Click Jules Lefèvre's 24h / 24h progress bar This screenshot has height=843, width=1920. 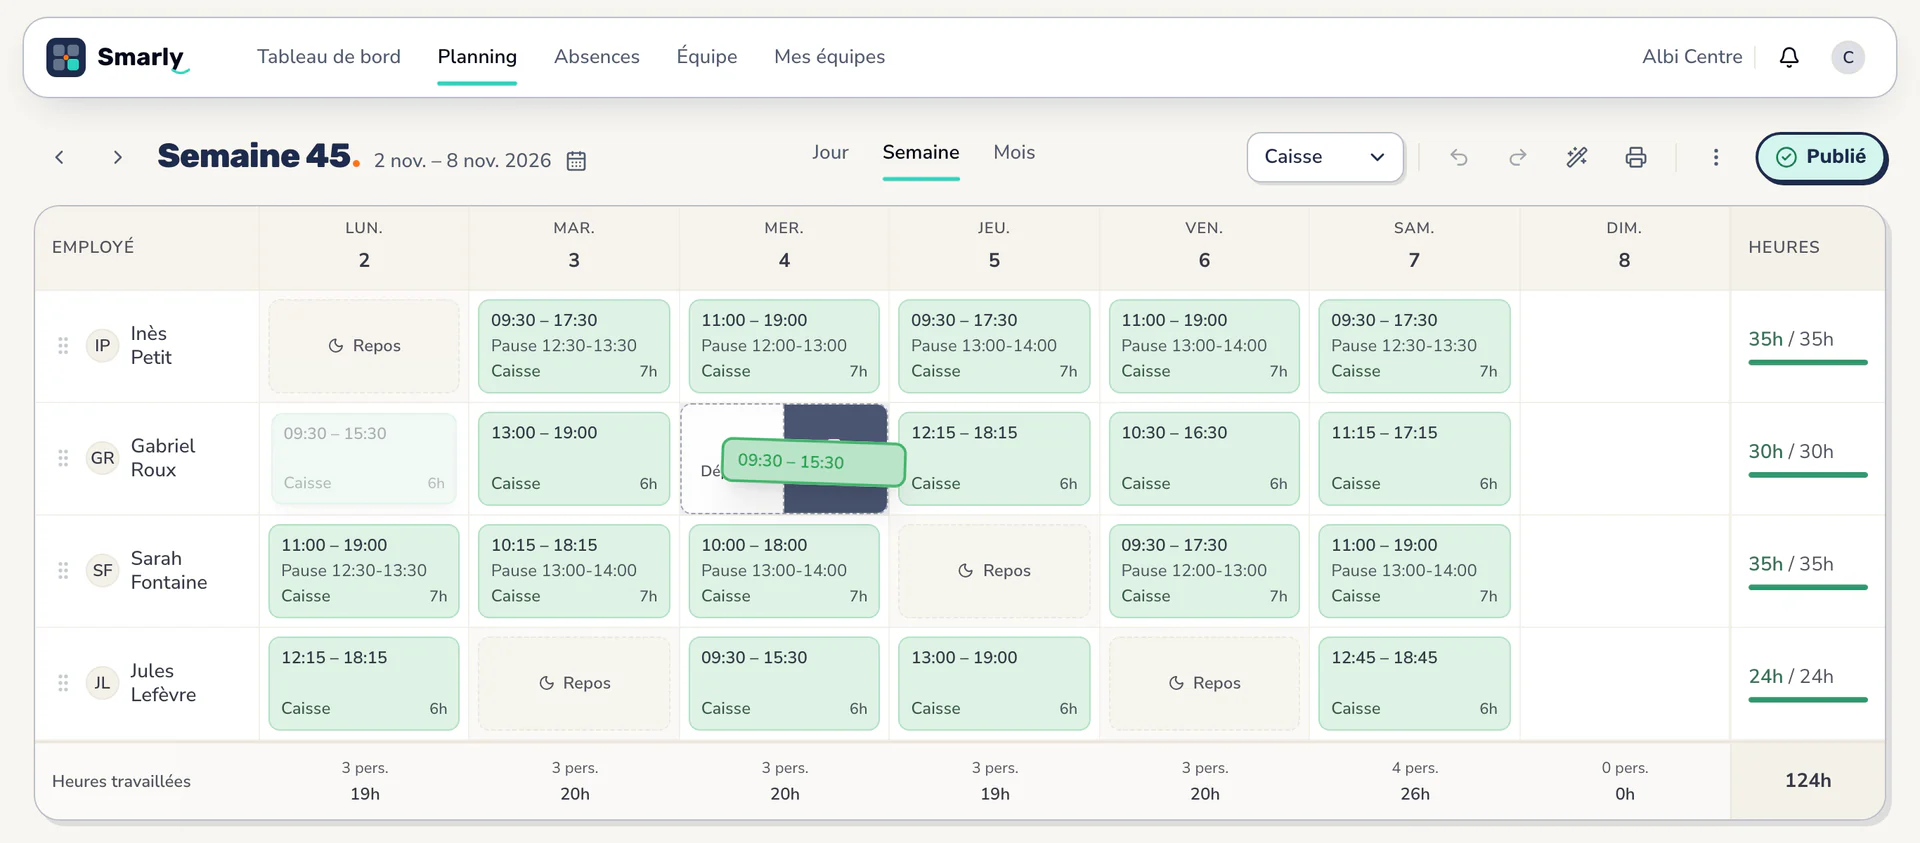tap(1808, 700)
